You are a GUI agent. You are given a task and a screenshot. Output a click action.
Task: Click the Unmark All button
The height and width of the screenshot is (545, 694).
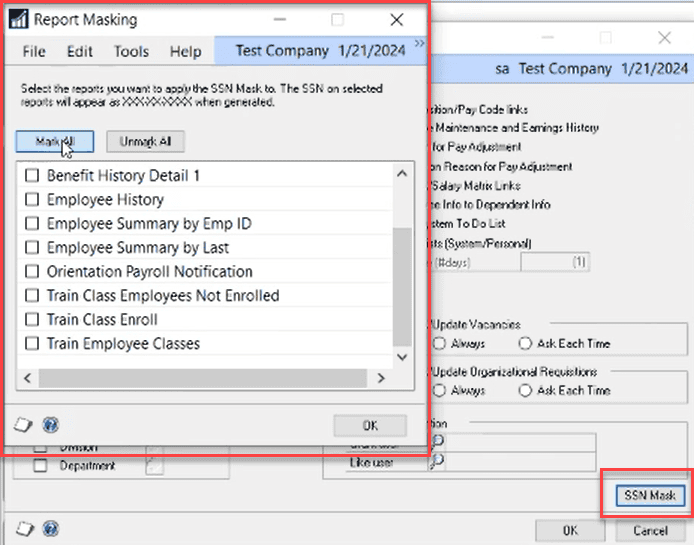145,142
